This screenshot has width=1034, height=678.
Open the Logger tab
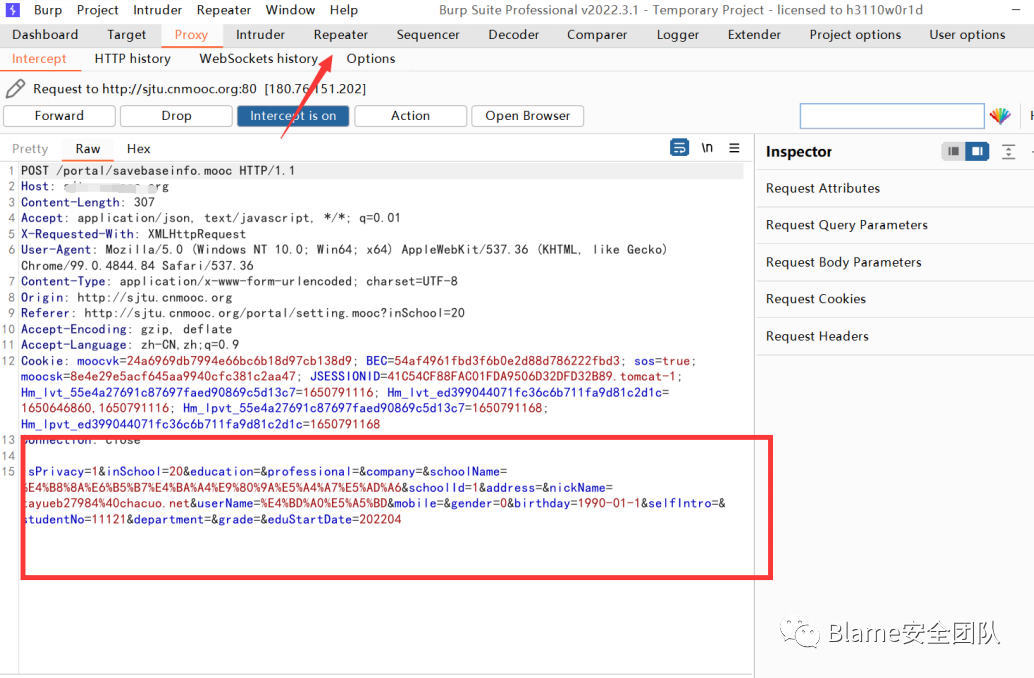pos(677,34)
